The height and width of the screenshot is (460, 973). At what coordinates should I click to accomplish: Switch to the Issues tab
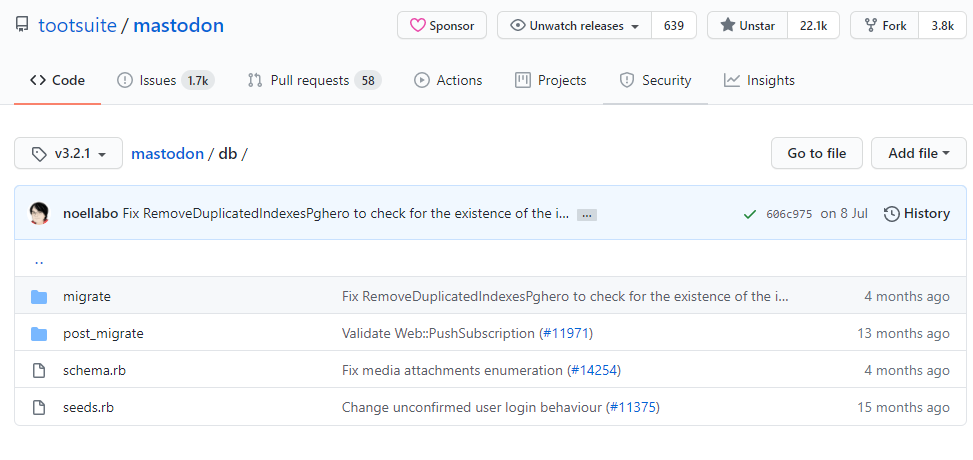click(x=166, y=81)
